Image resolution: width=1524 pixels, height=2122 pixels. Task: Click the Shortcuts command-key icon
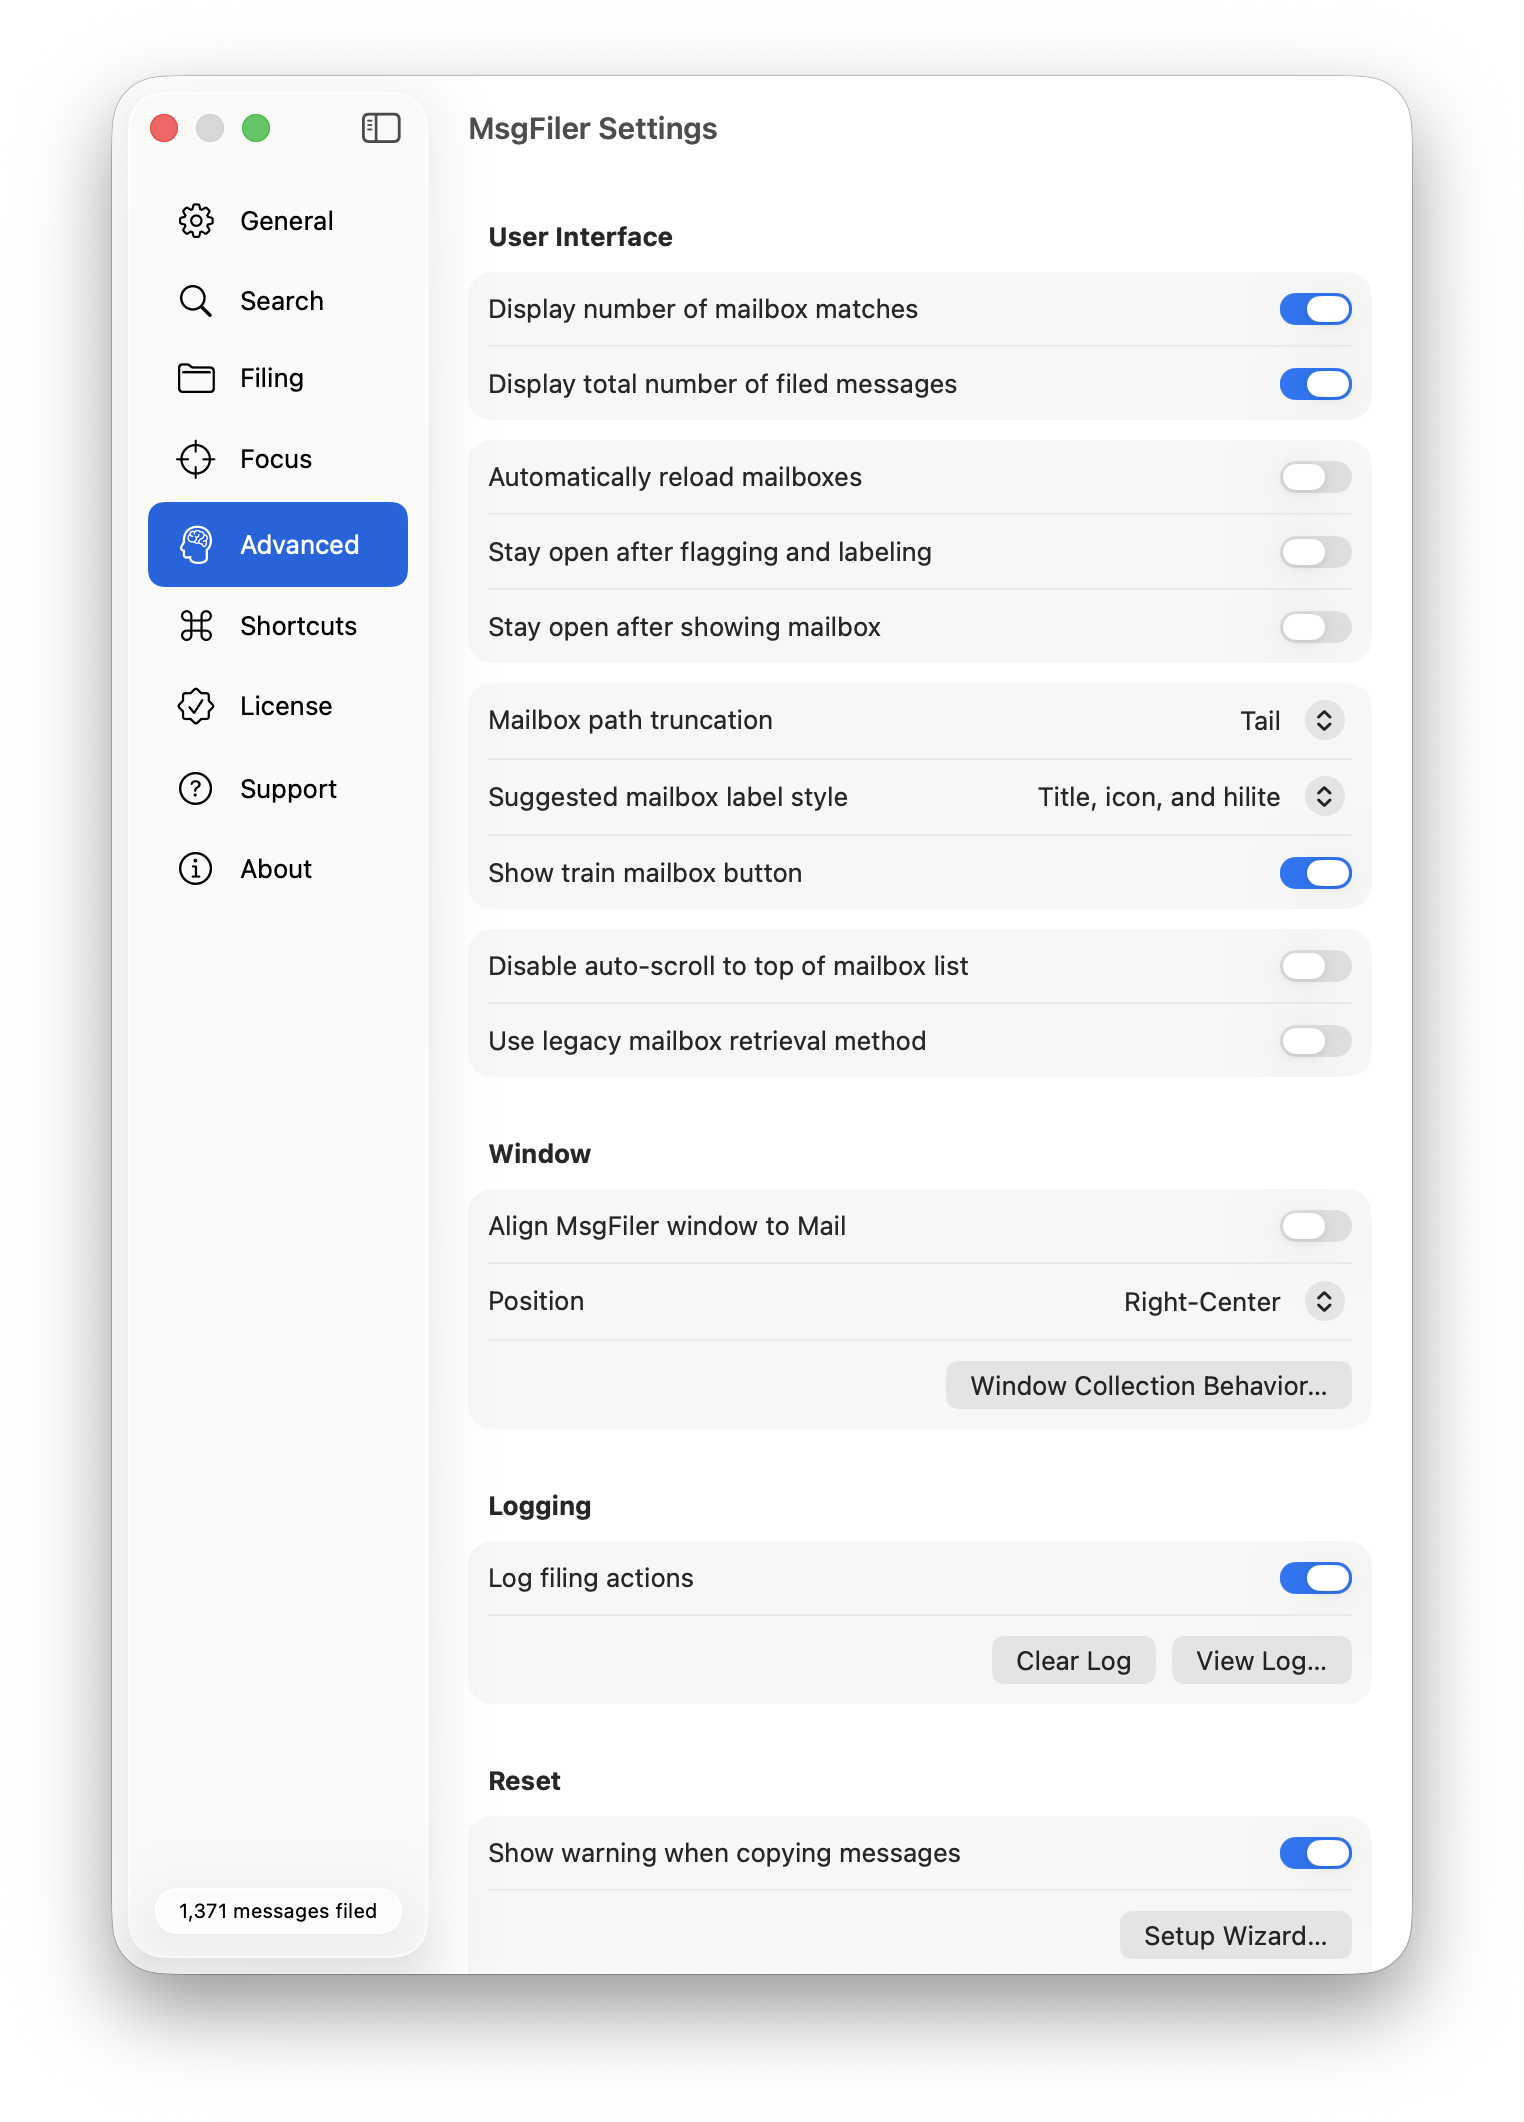click(x=196, y=626)
